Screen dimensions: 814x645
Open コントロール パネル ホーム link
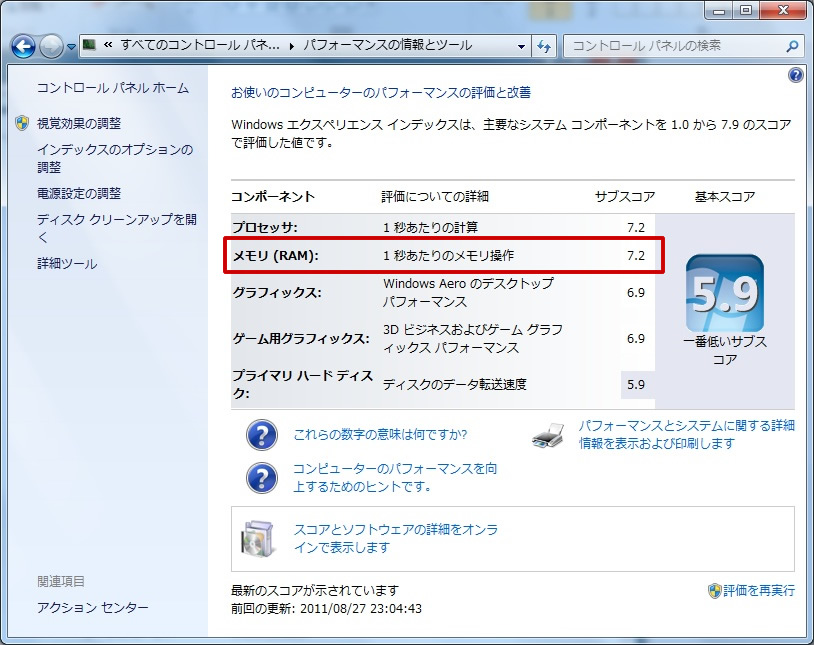[x=113, y=88]
